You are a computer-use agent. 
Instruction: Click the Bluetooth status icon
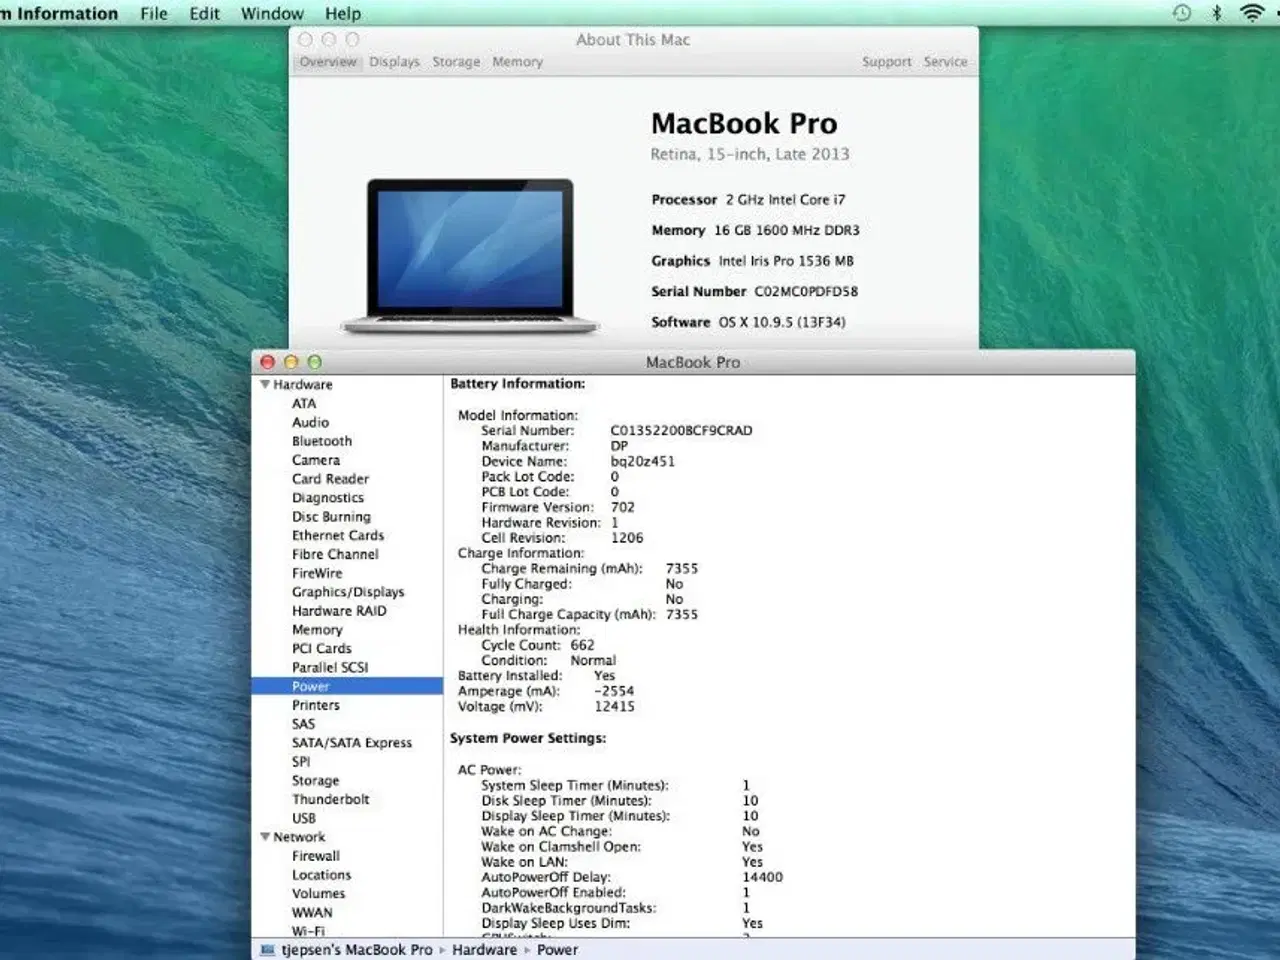1216,13
